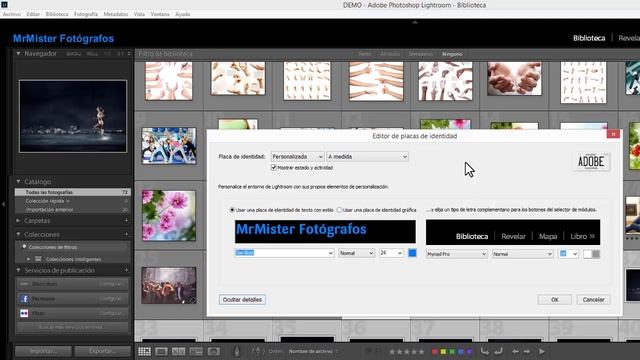Open identity plate font name dropdown
Screen dimensions: 640x360
tap(284, 253)
